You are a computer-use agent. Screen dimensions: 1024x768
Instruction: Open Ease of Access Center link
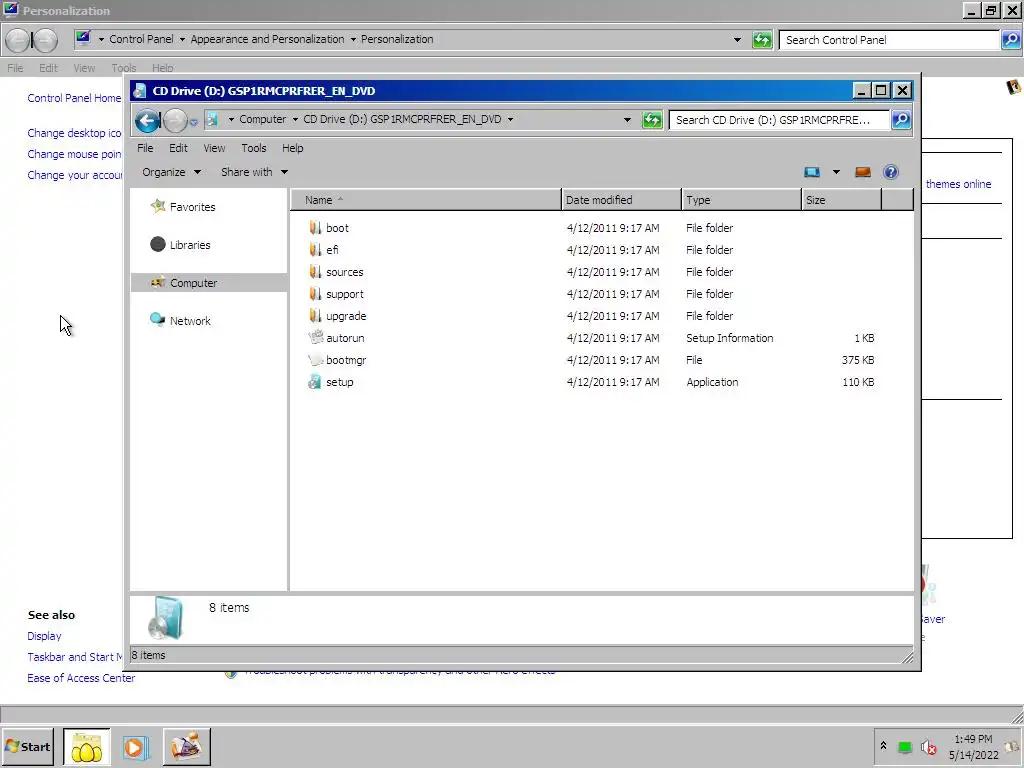pos(81,678)
